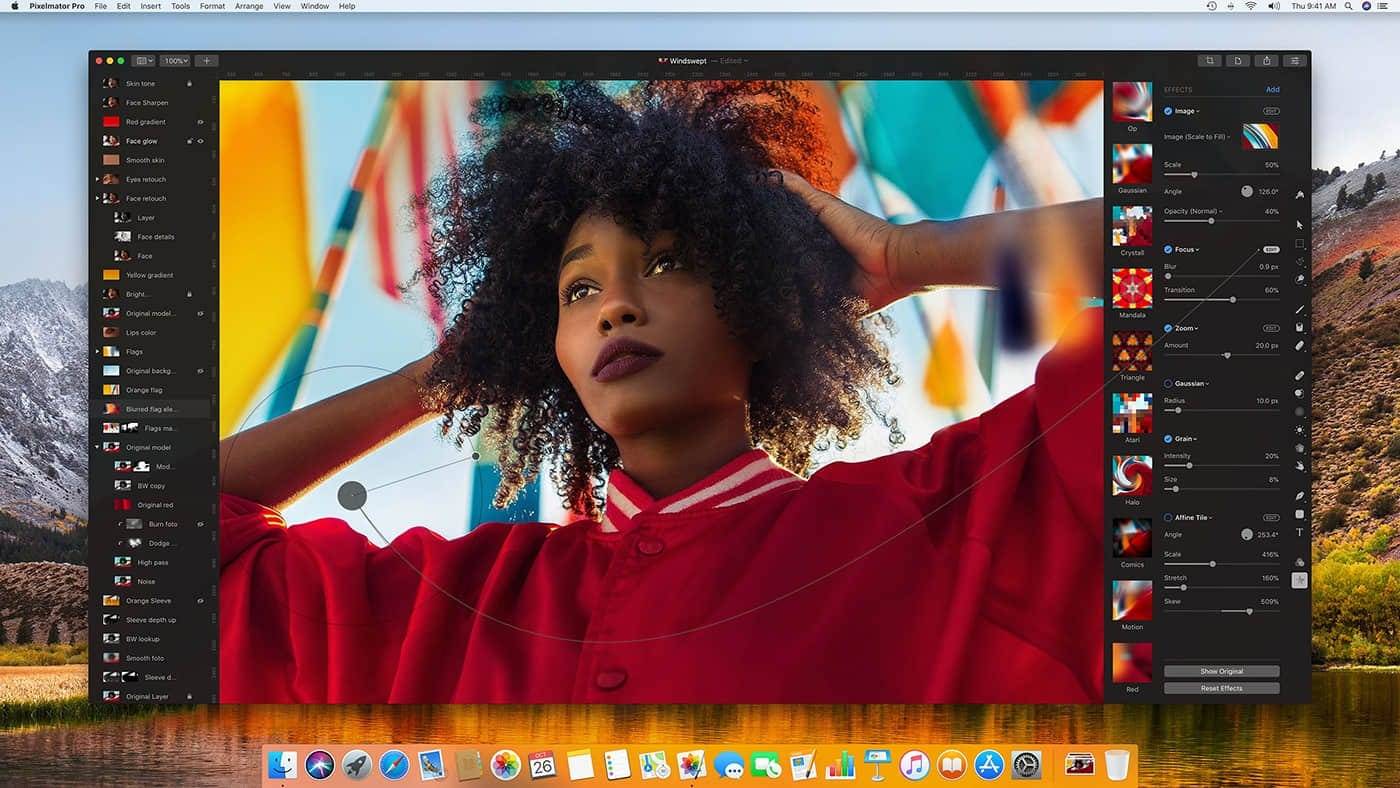Click the plus button to add a layer
Image resolution: width=1400 pixels, height=788 pixels.
point(207,61)
